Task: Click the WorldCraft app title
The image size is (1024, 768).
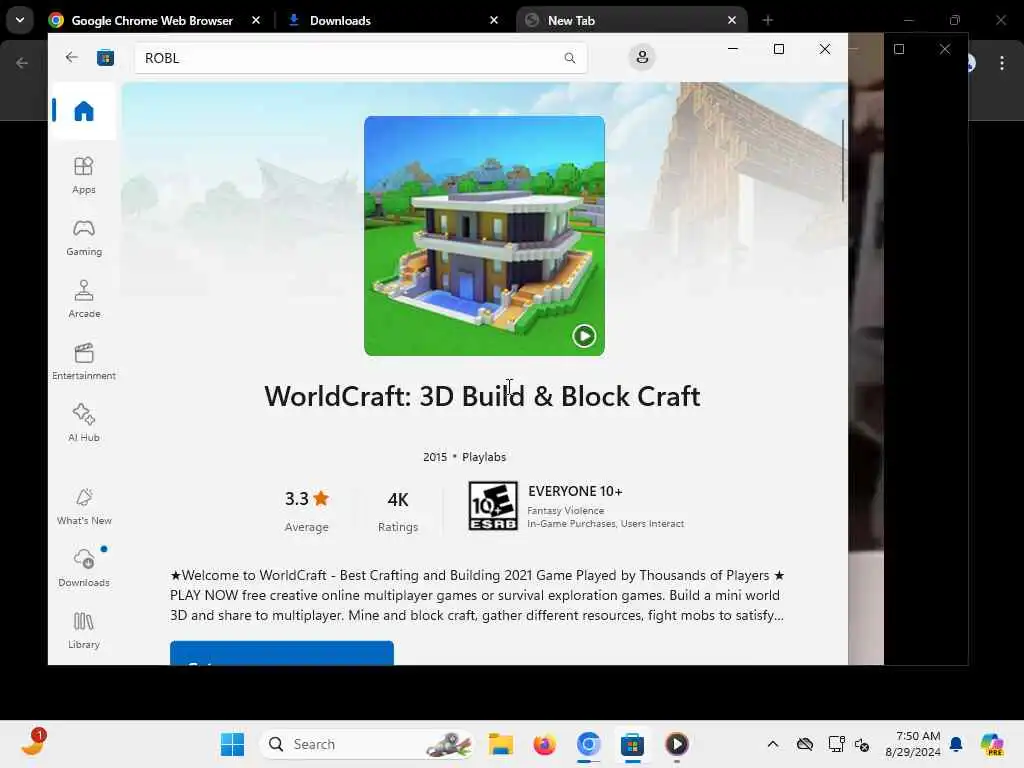Action: [482, 396]
